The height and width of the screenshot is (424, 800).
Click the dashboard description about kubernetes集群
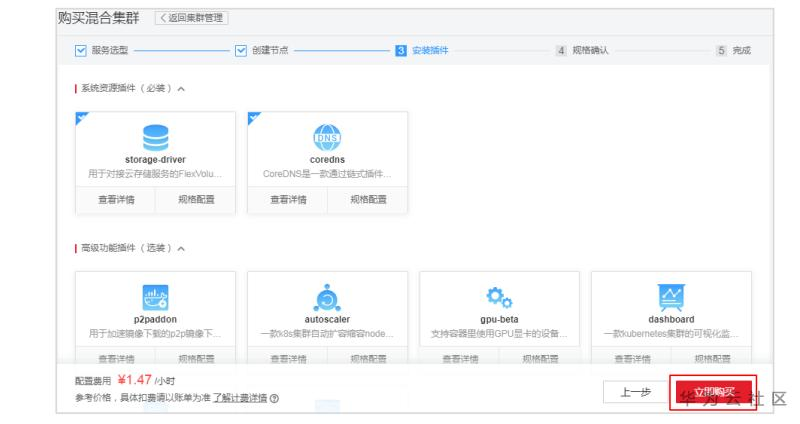coord(671,334)
